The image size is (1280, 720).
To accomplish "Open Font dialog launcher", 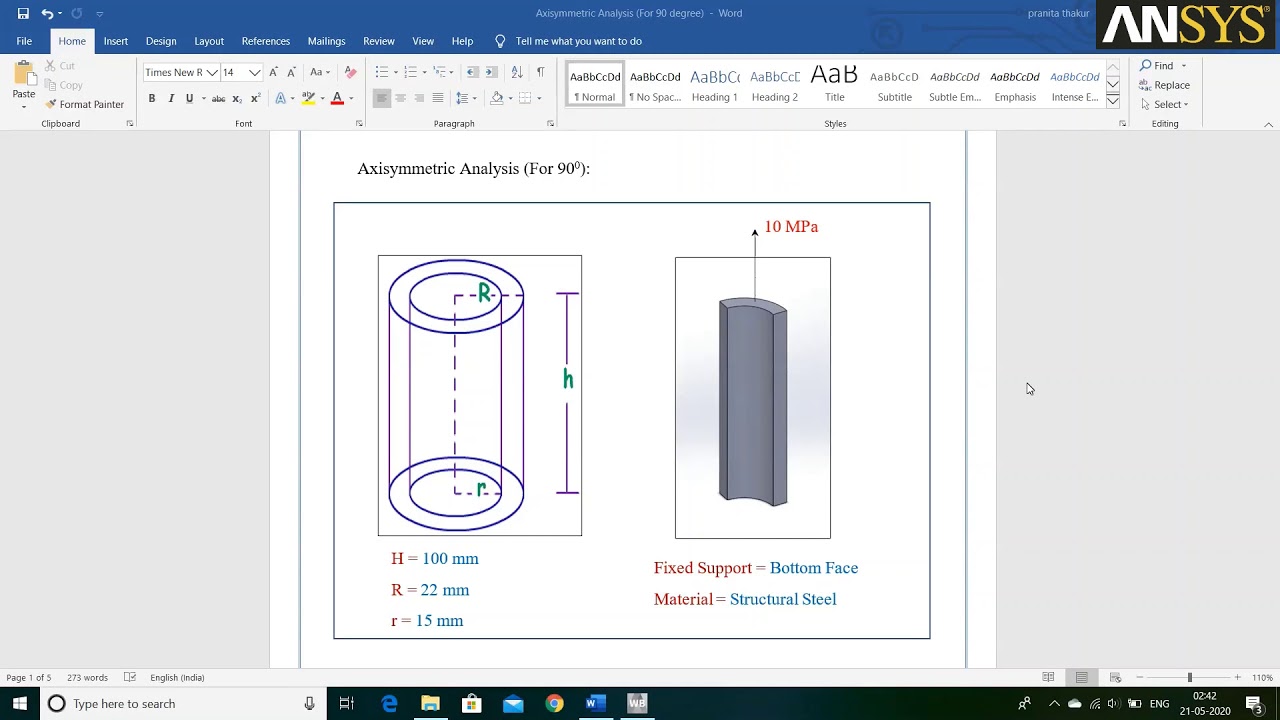I will pyautogui.click(x=359, y=124).
